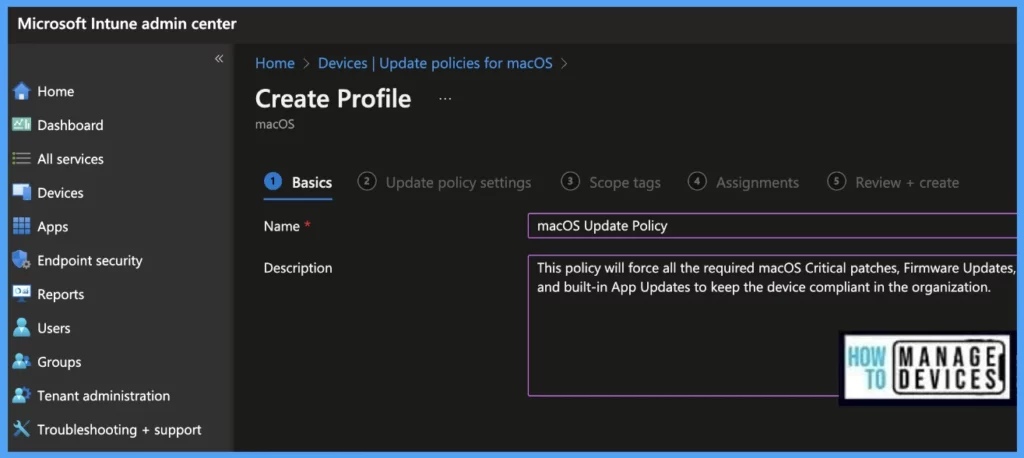1024x458 pixels.
Task: Click the Microsoft Intune admin center title
Action: pos(127,24)
